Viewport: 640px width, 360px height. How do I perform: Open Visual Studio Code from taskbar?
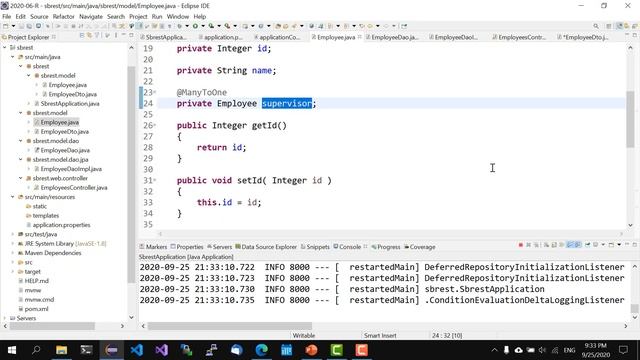pos(137,350)
